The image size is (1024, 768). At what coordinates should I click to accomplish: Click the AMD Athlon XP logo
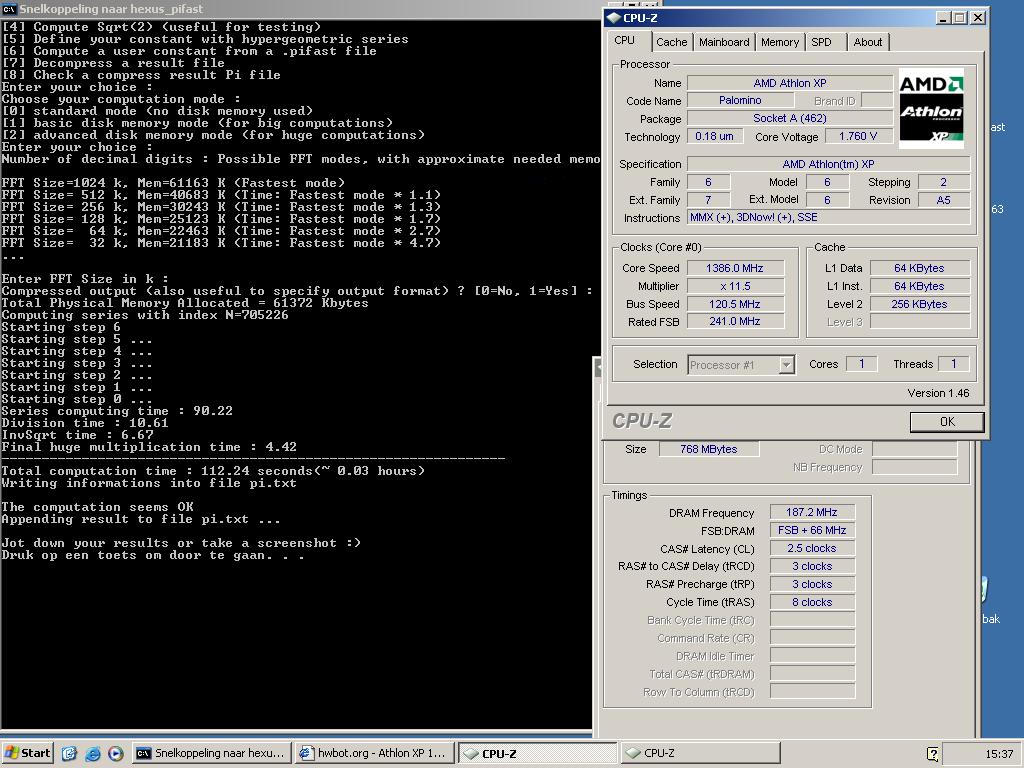(x=931, y=108)
